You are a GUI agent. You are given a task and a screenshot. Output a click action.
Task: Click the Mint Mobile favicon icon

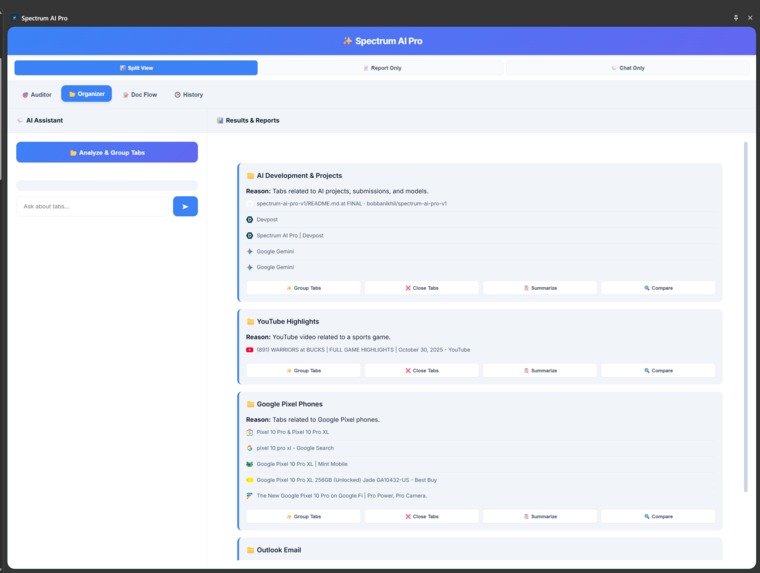tap(250, 464)
